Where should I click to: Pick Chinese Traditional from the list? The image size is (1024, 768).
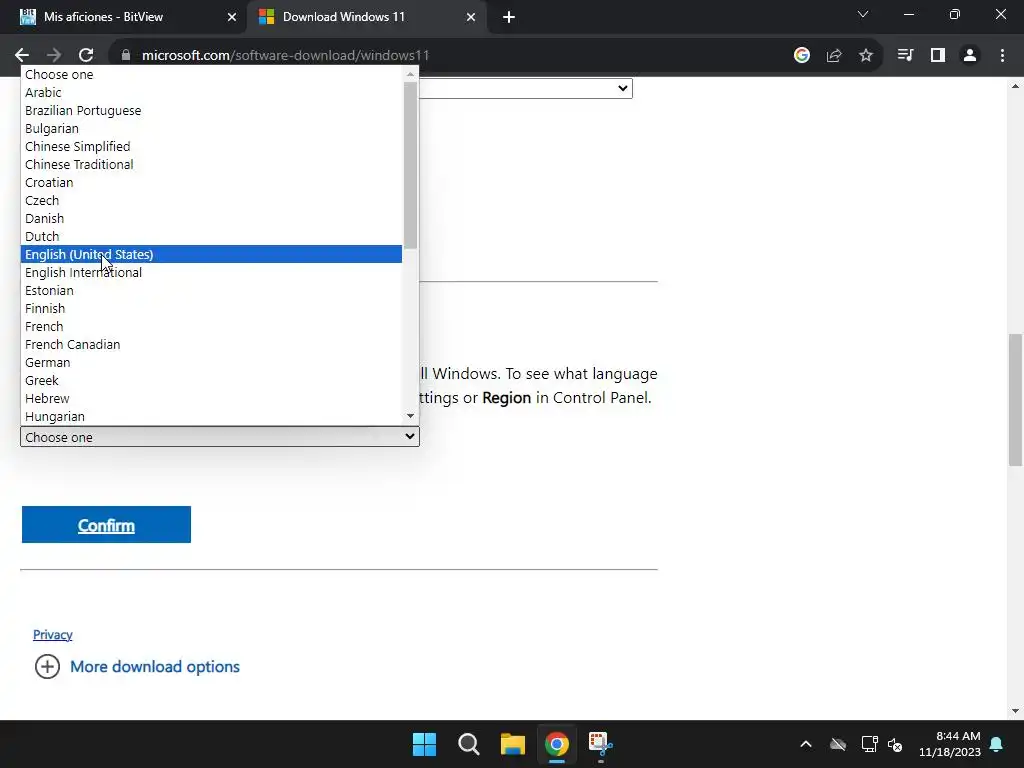pyautogui.click(x=212, y=165)
